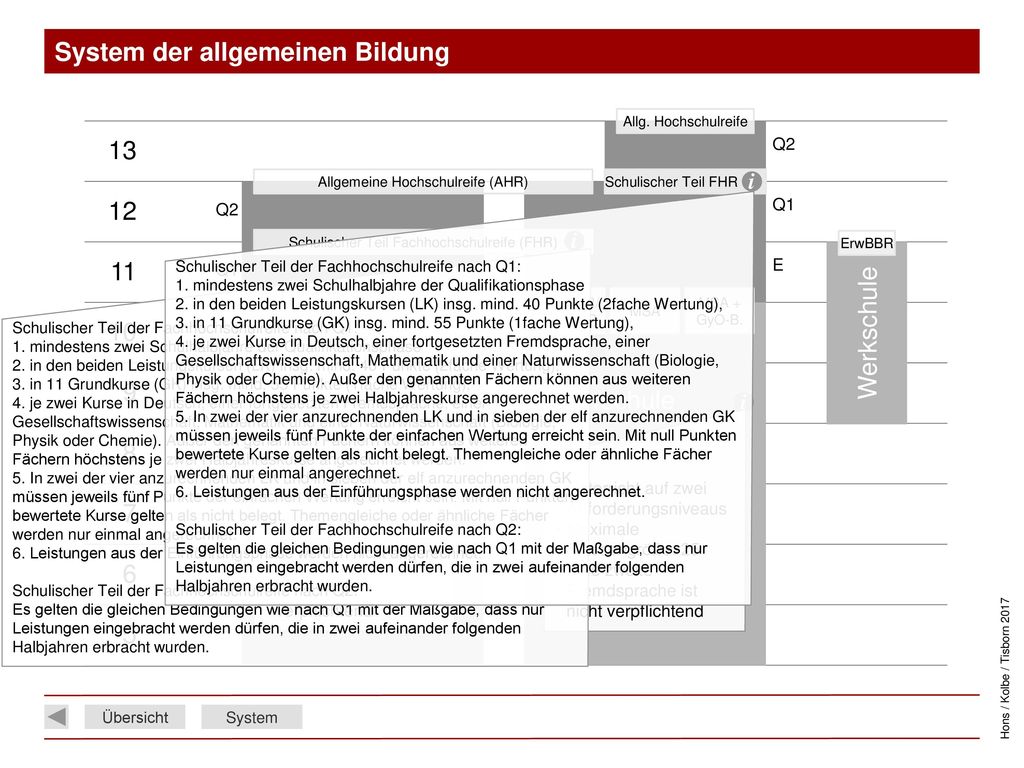The image size is (1024, 768).
Task: Click front popup heading Fachhochschulreife nach Q2
Action: pos(348,529)
